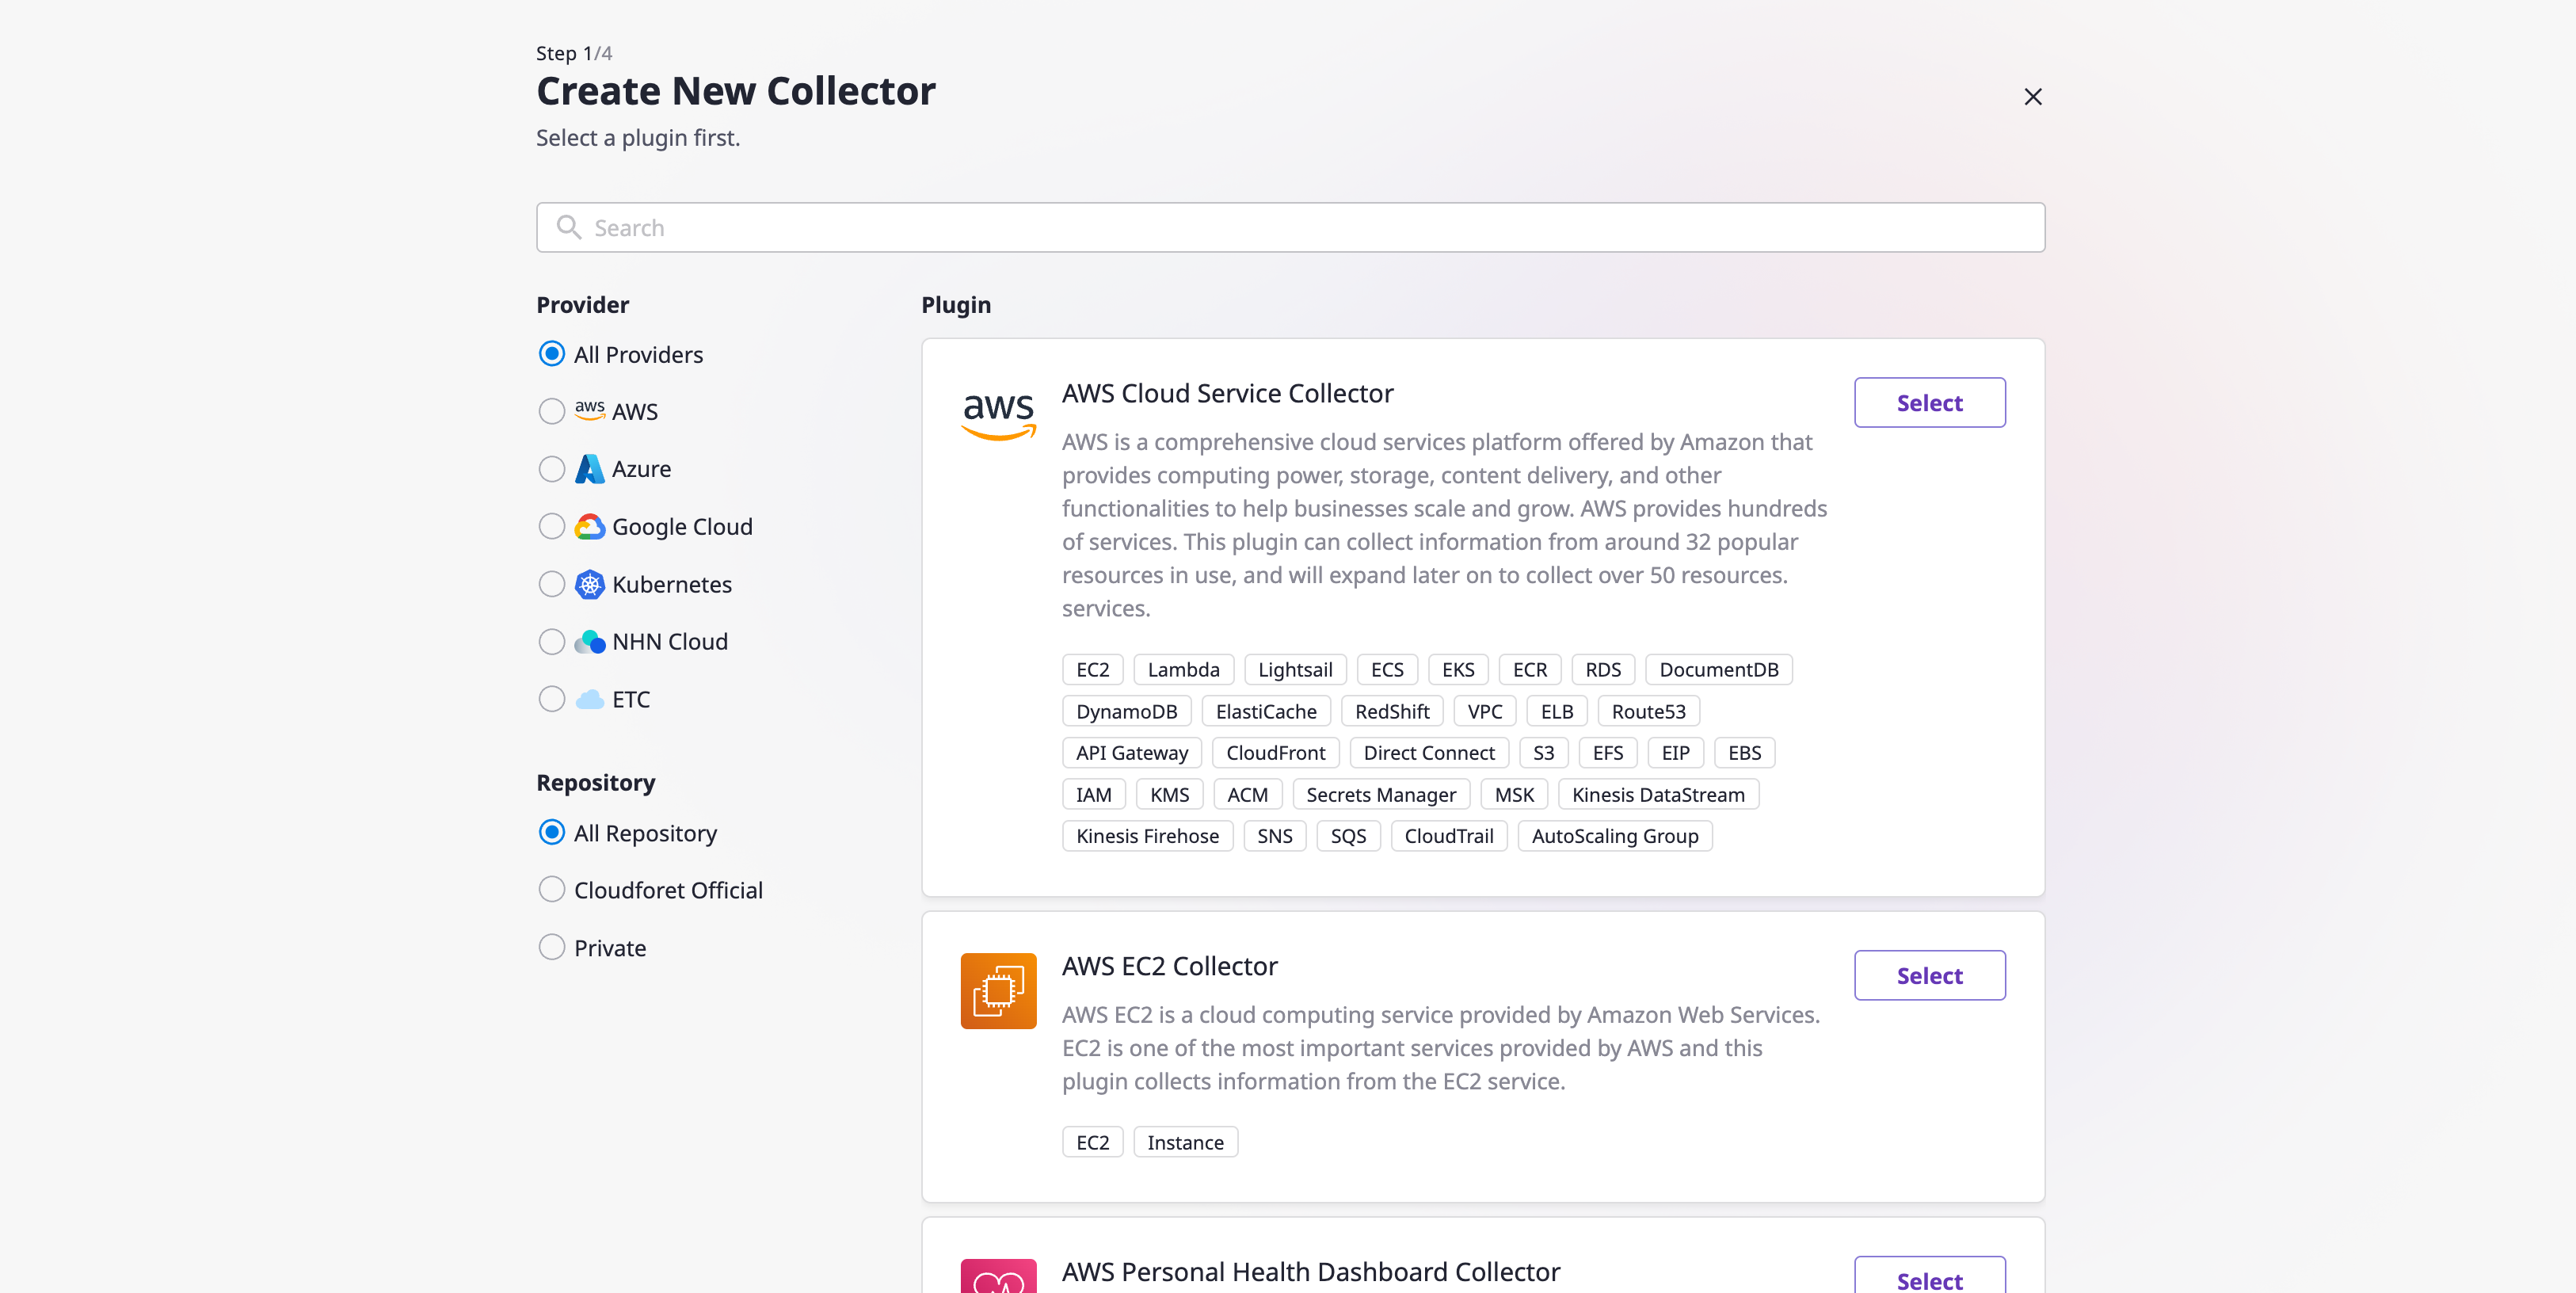Click the CloudTrail service tag
2576x1293 pixels.
1448,836
